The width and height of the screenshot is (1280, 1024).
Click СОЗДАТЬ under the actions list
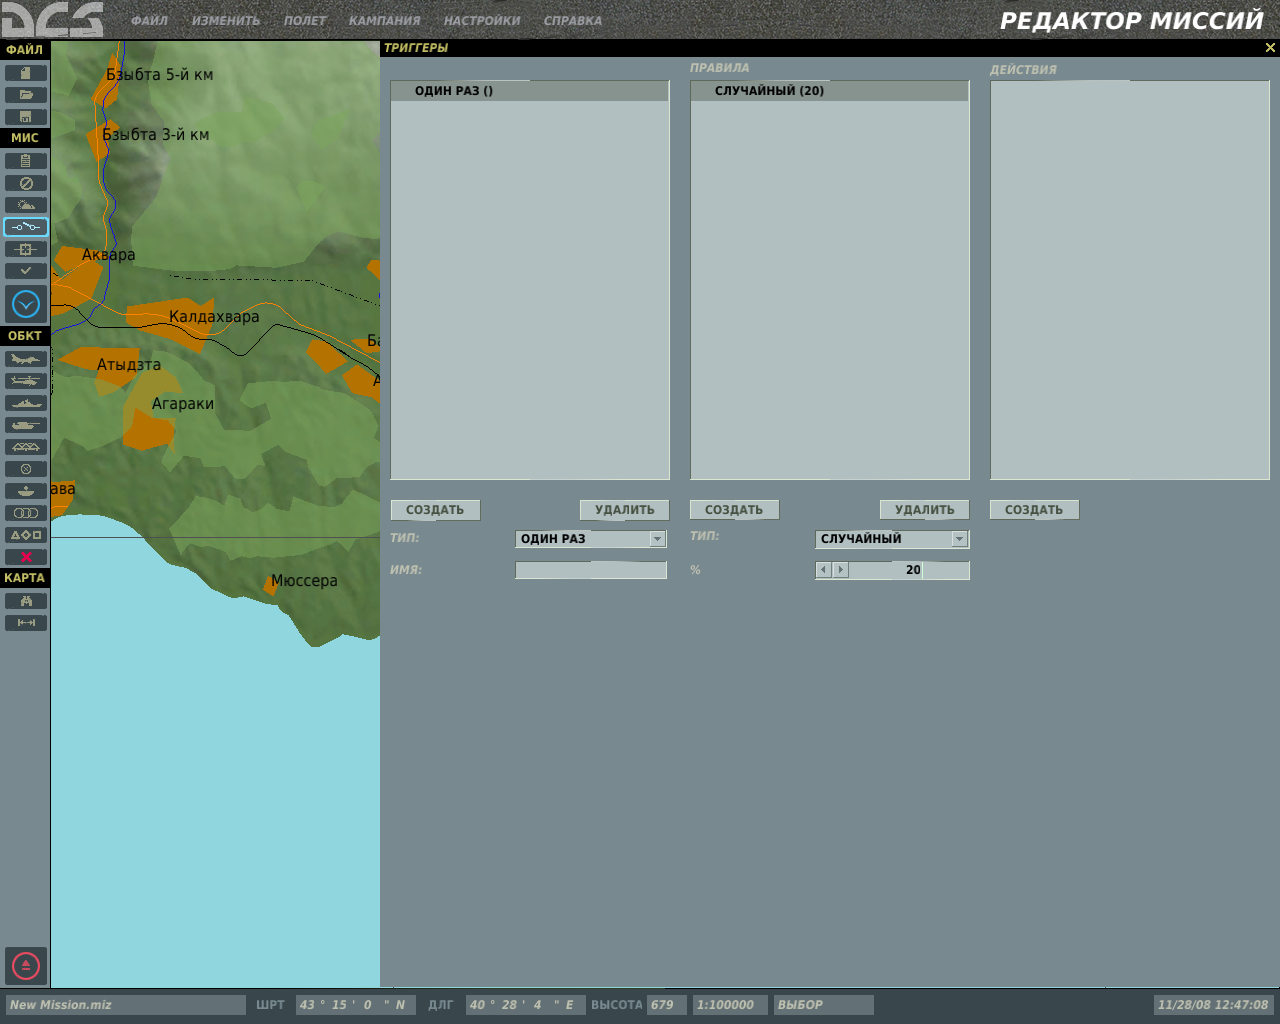coord(1034,510)
